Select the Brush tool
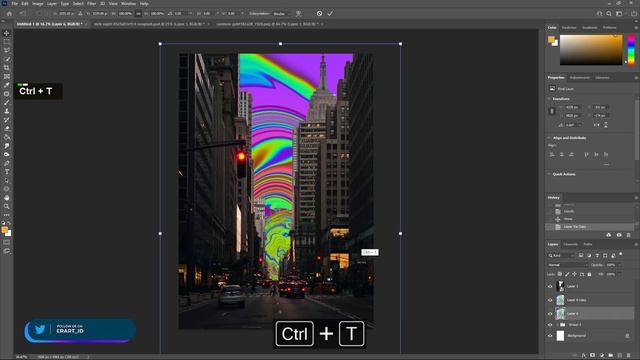 click(x=7, y=102)
